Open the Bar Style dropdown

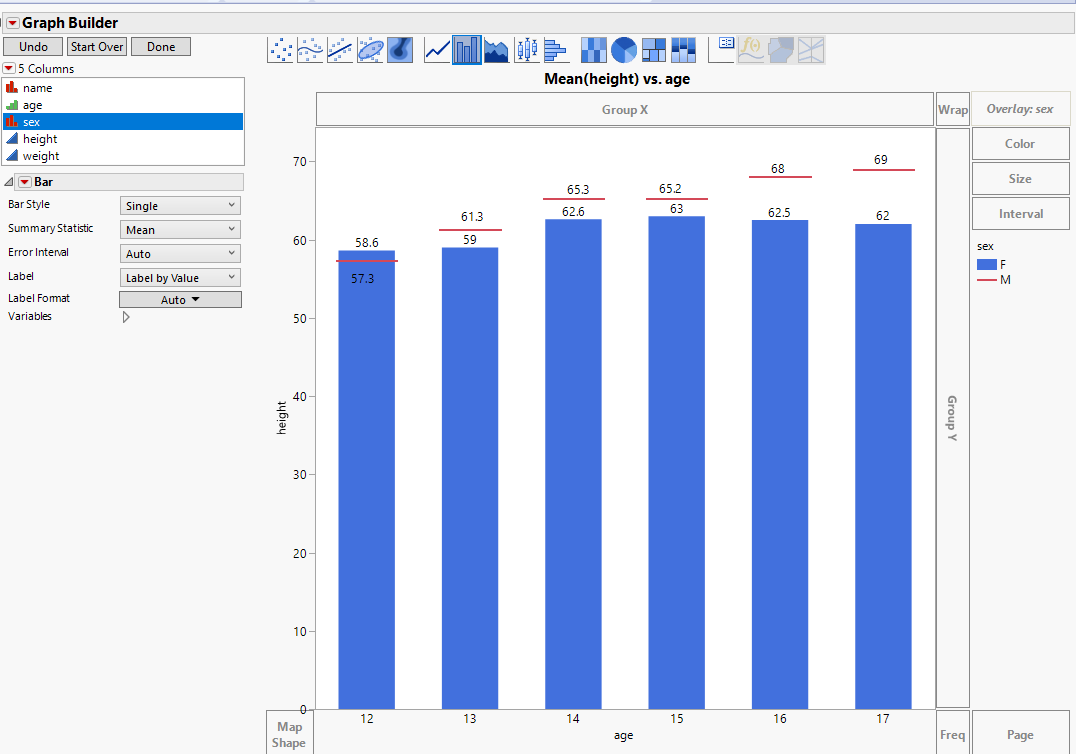179,205
